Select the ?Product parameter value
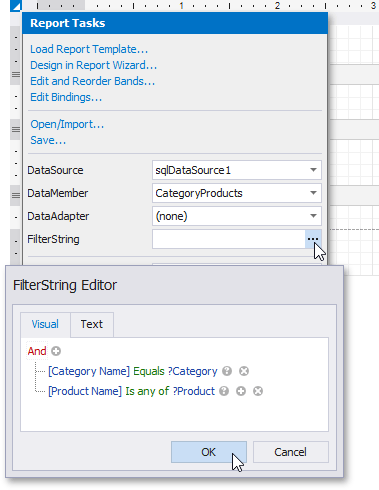 (194, 391)
